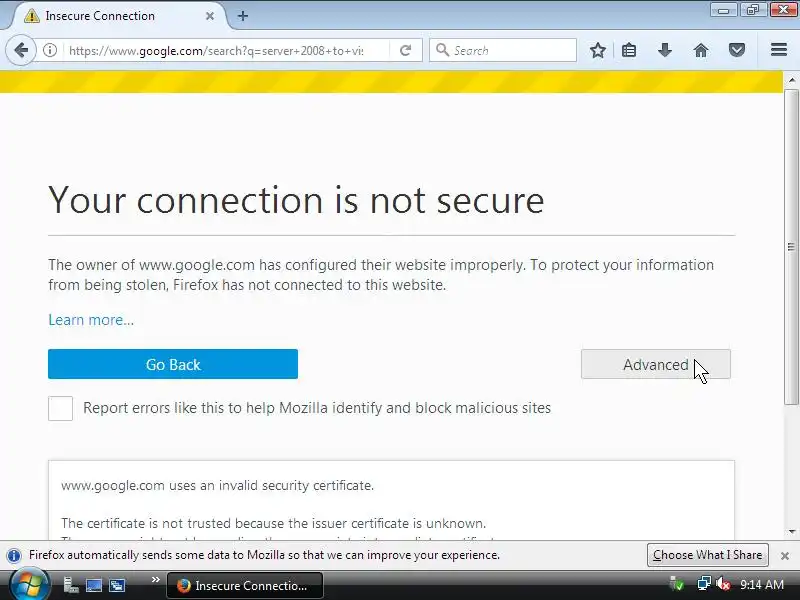Check the Report errors to Mozilla checkbox
This screenshot has height=600, width=800.
click(x=60, y=408)
